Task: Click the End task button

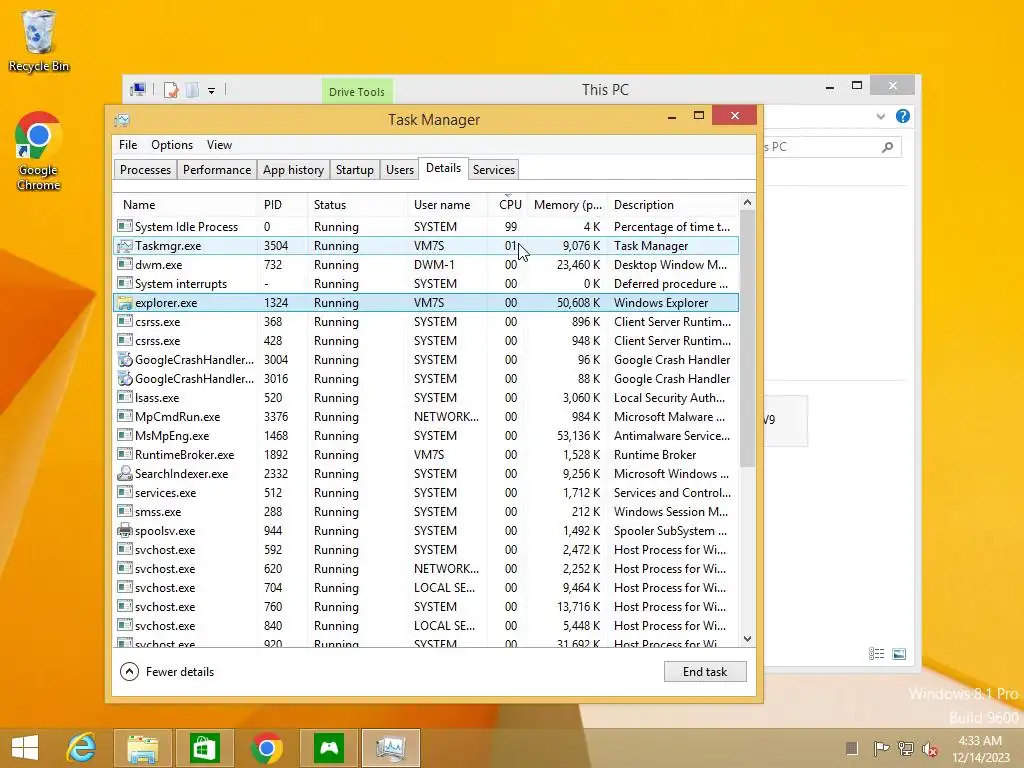Action: [x=705, y=671]
